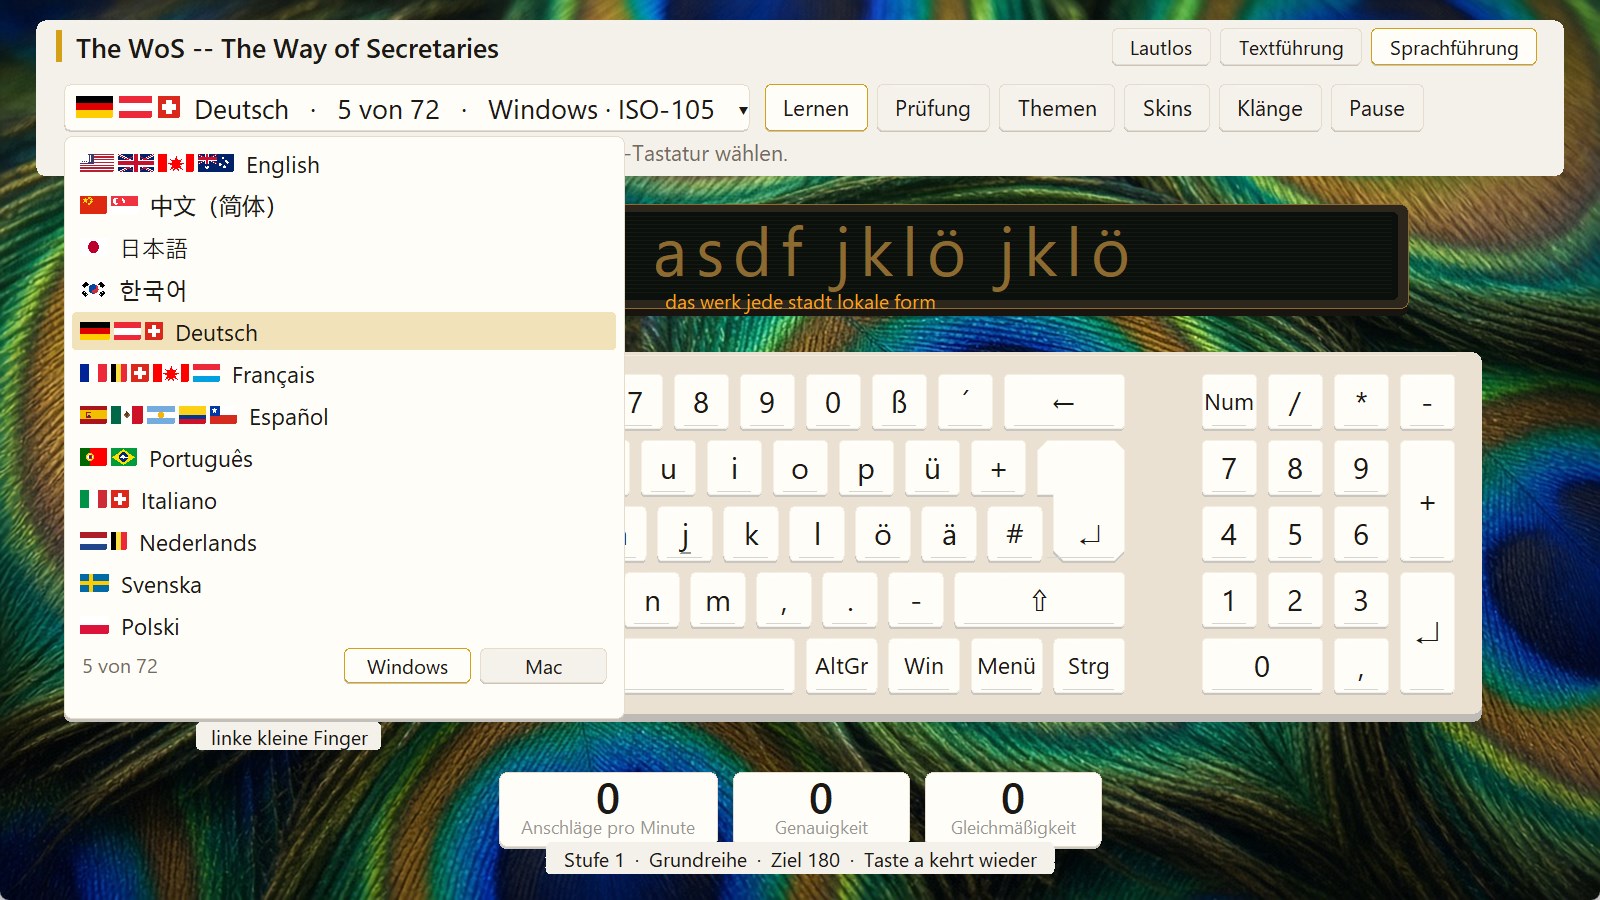This screenshot has height=900, width=1600.
Task: Click the numpad plus key
Action: click(1427, 501)
